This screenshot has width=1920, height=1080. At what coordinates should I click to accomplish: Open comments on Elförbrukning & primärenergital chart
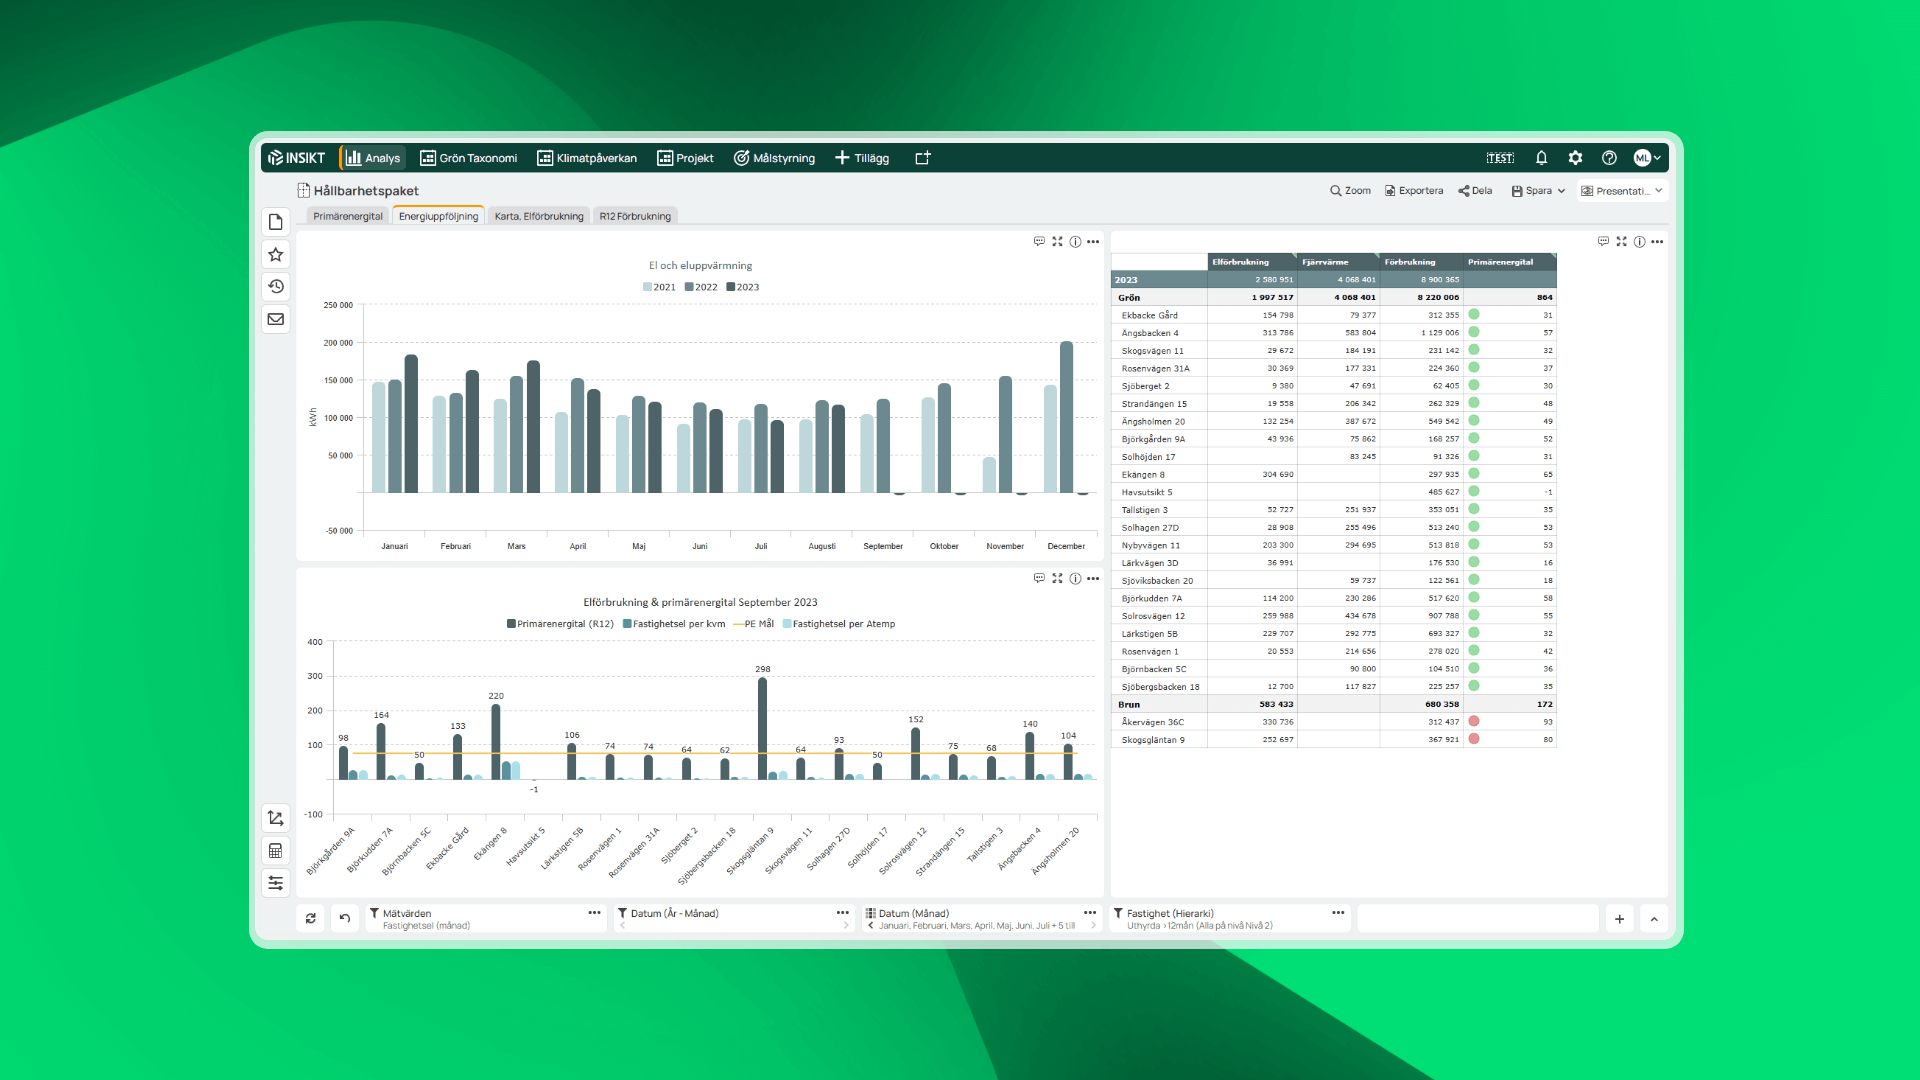point(1039,578)
